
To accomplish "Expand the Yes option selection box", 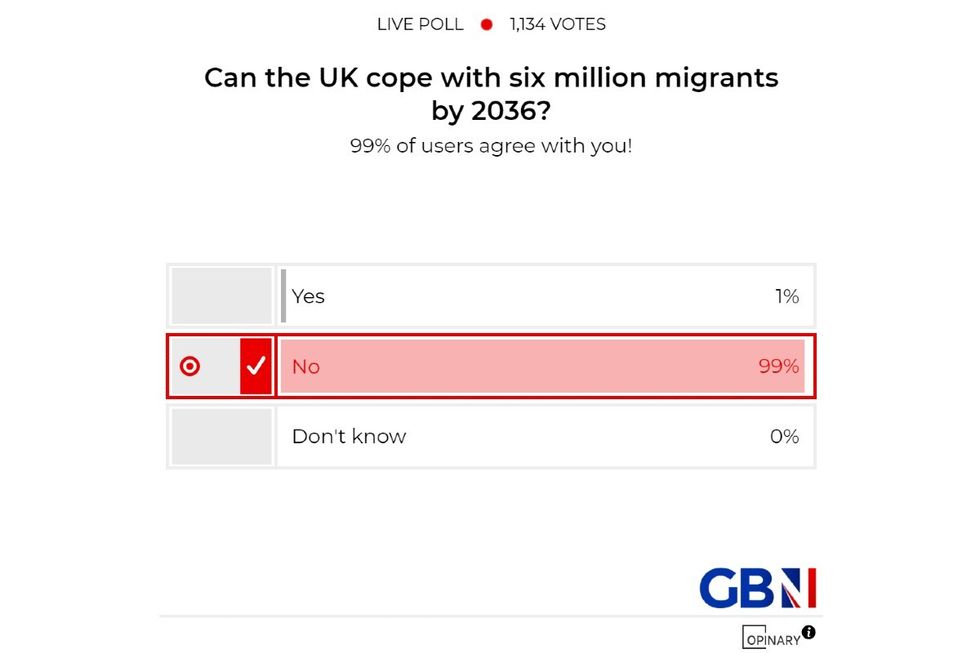I will (x=221, y=295).
